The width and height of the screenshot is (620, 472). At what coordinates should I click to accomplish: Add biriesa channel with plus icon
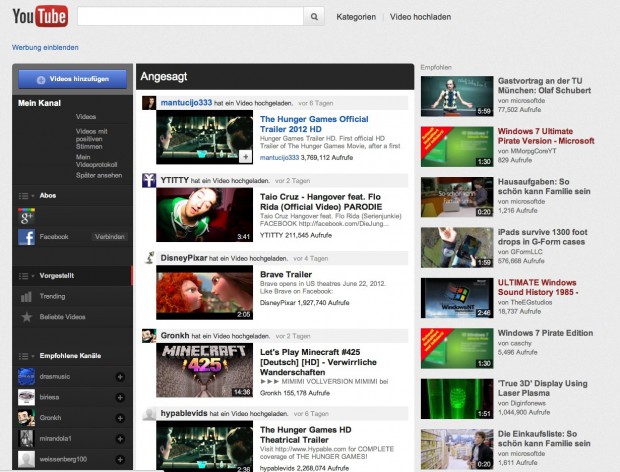click(120, 397)
